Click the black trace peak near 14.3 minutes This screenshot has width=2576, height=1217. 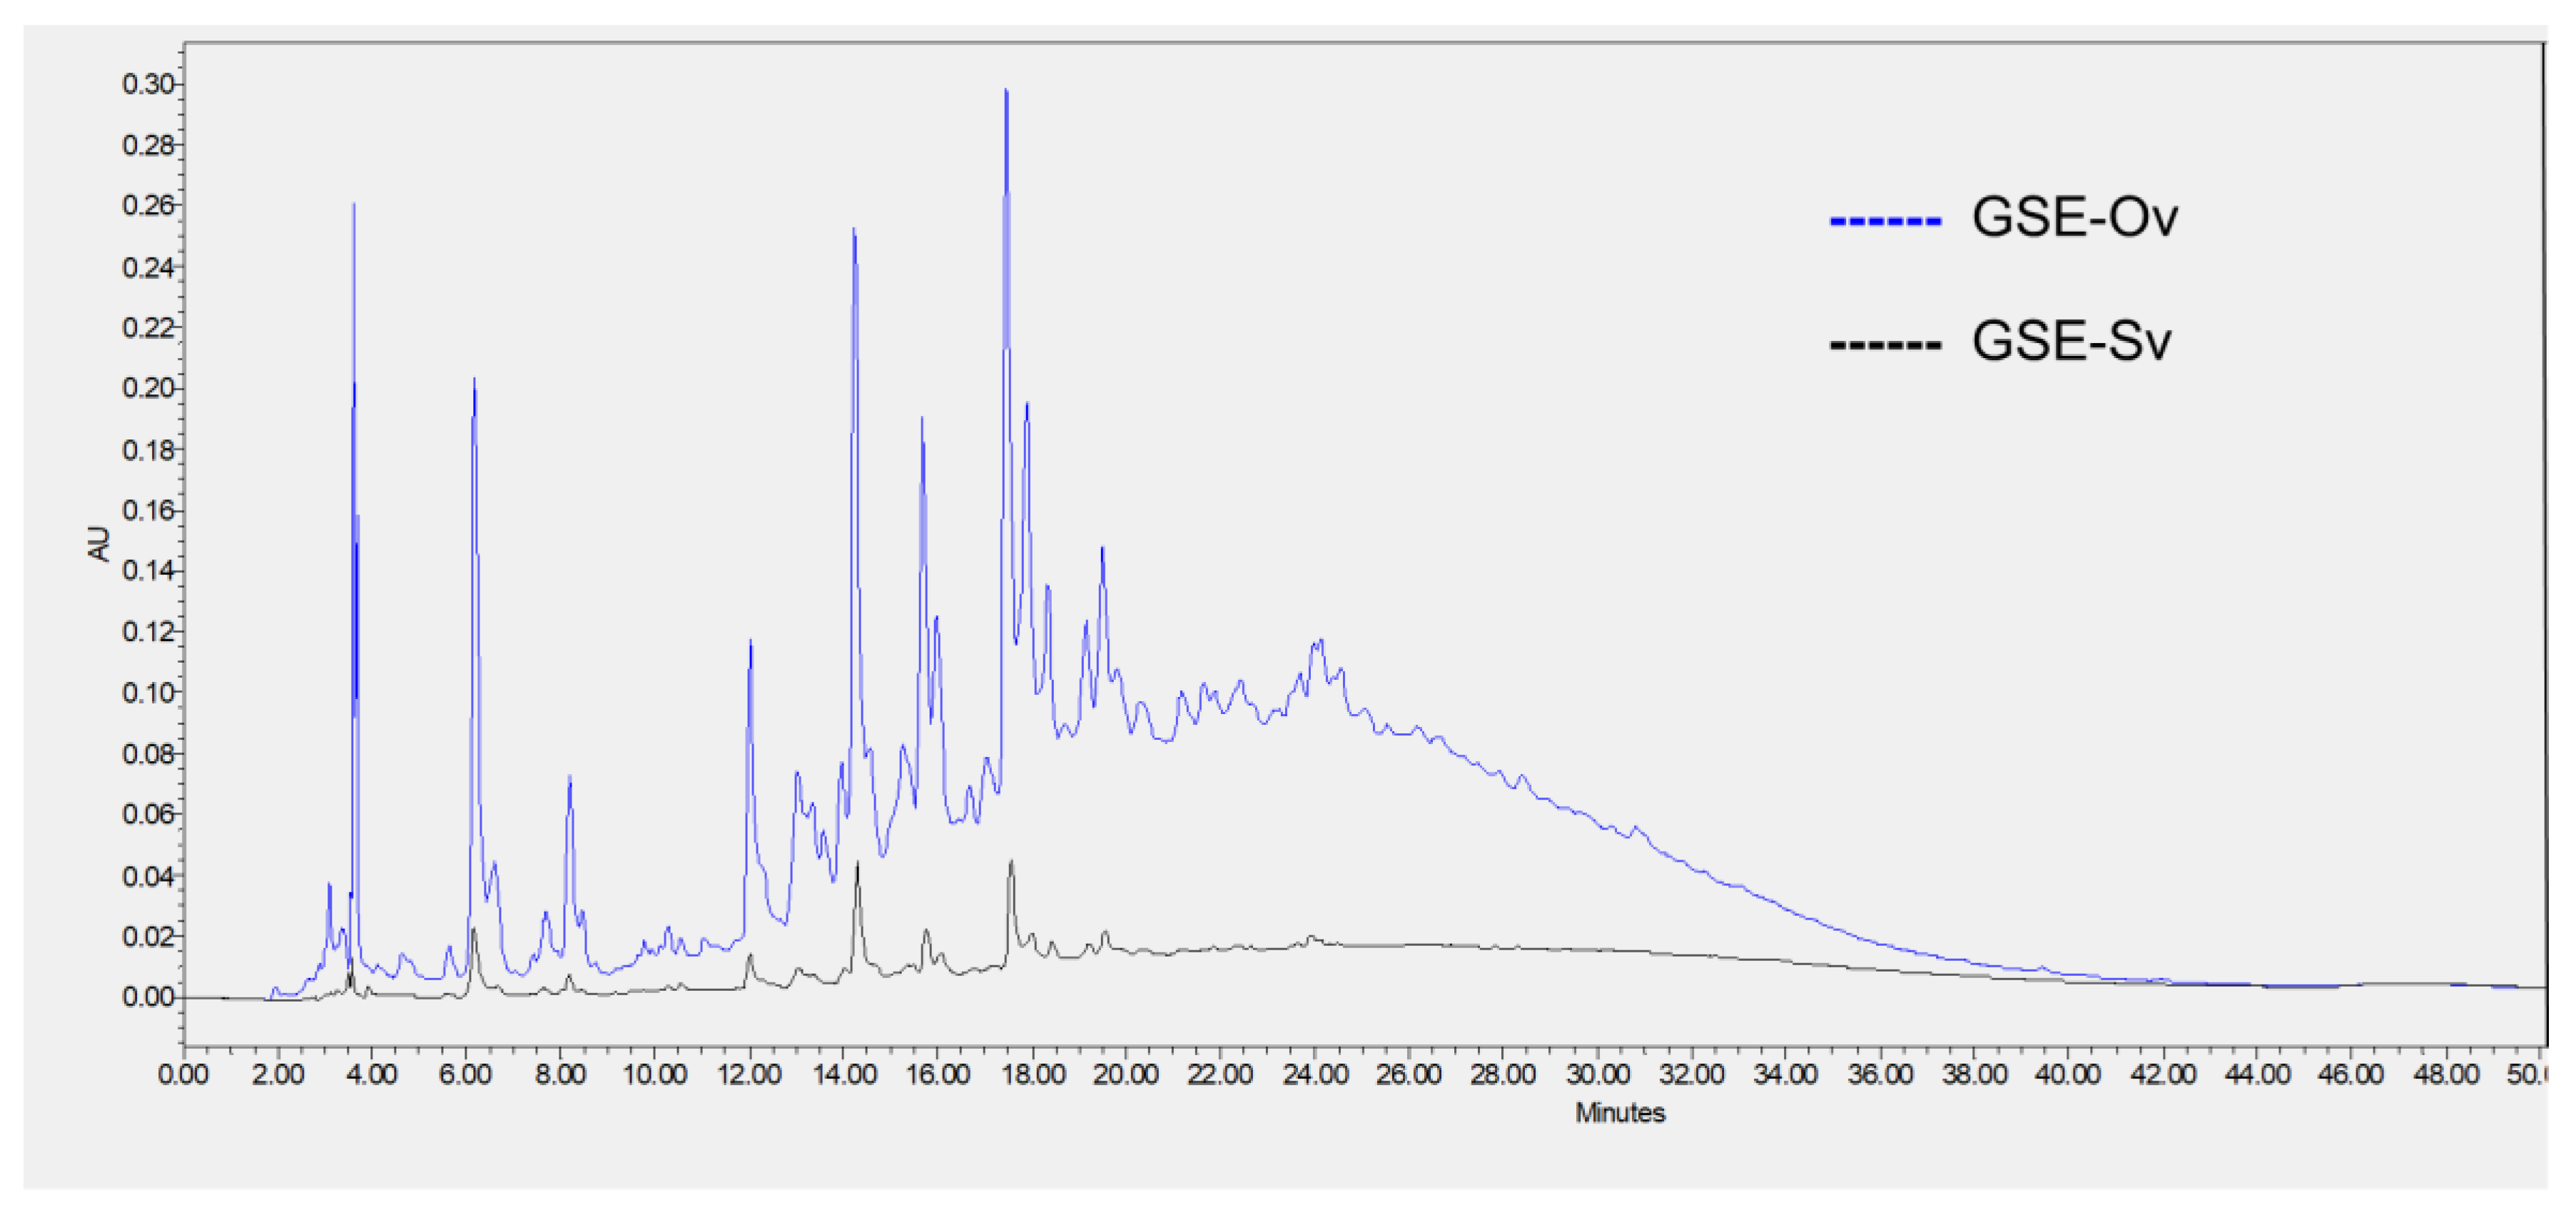pyautogui.click(x=857, y=866)
